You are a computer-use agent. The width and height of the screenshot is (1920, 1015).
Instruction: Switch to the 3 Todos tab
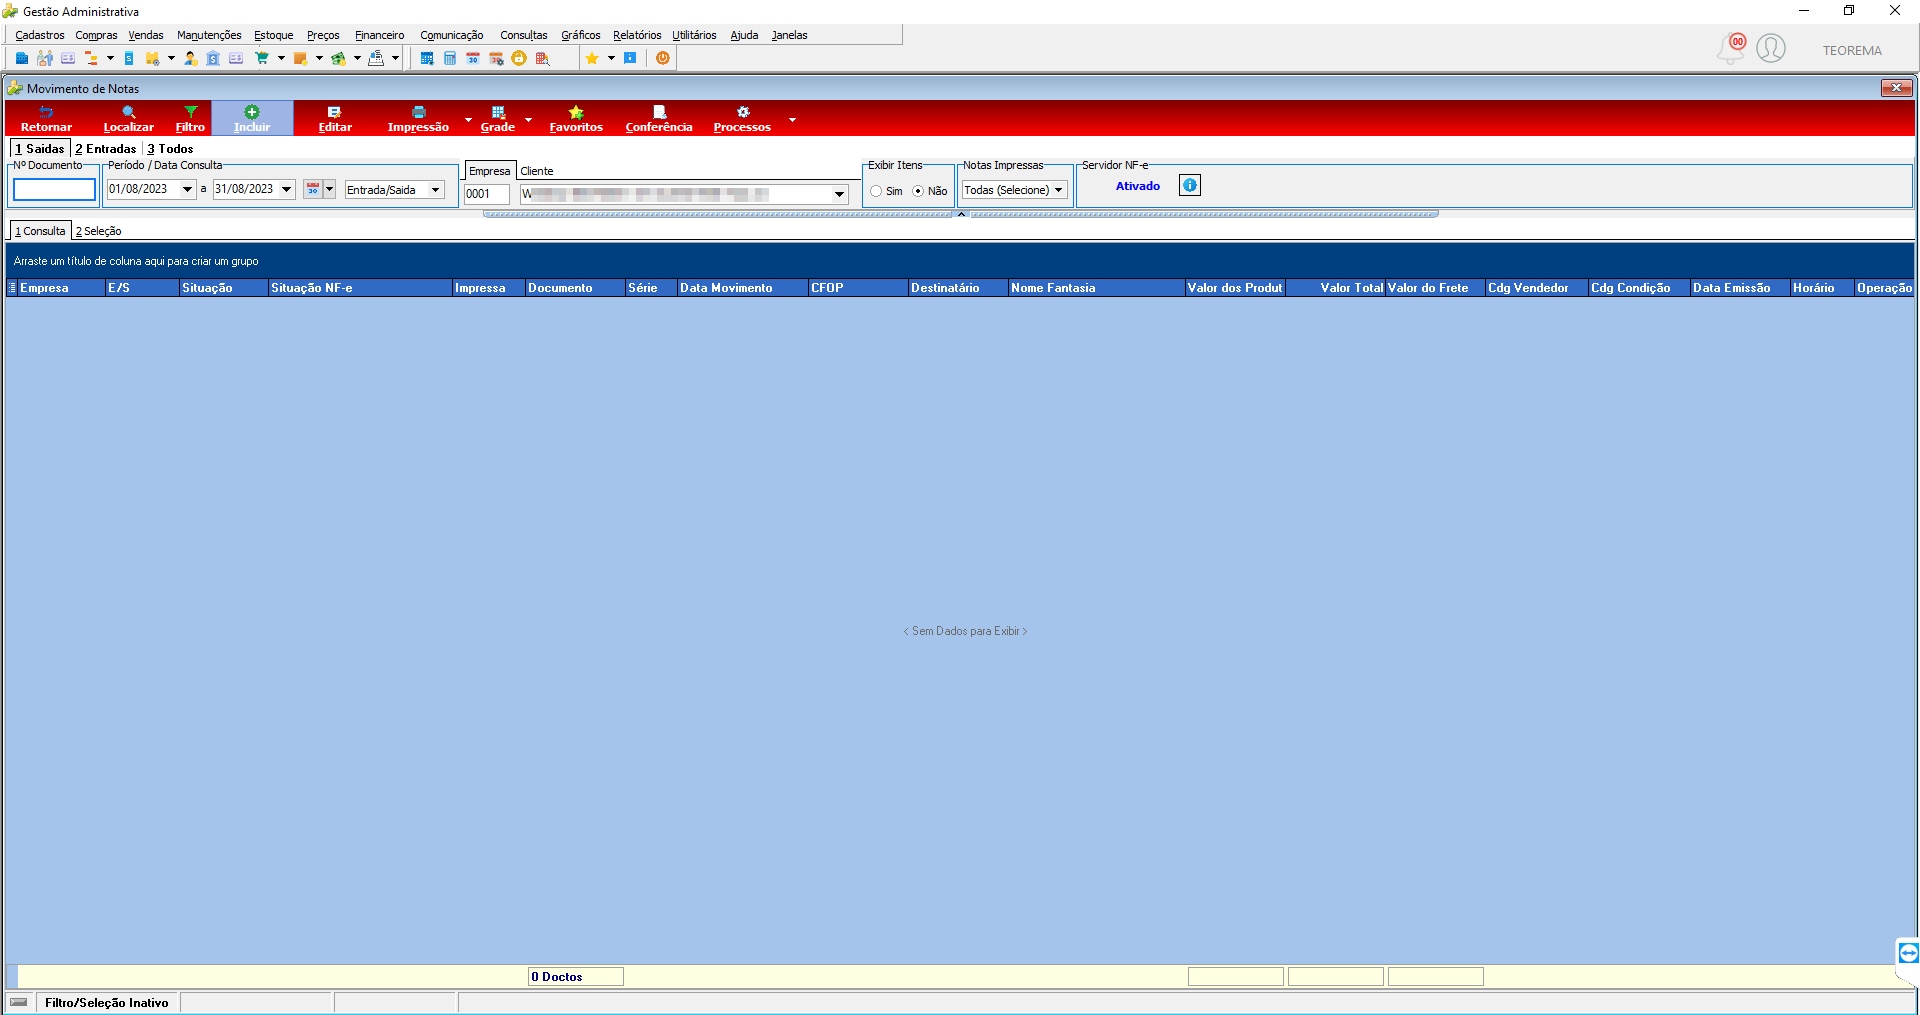[170, 149]
